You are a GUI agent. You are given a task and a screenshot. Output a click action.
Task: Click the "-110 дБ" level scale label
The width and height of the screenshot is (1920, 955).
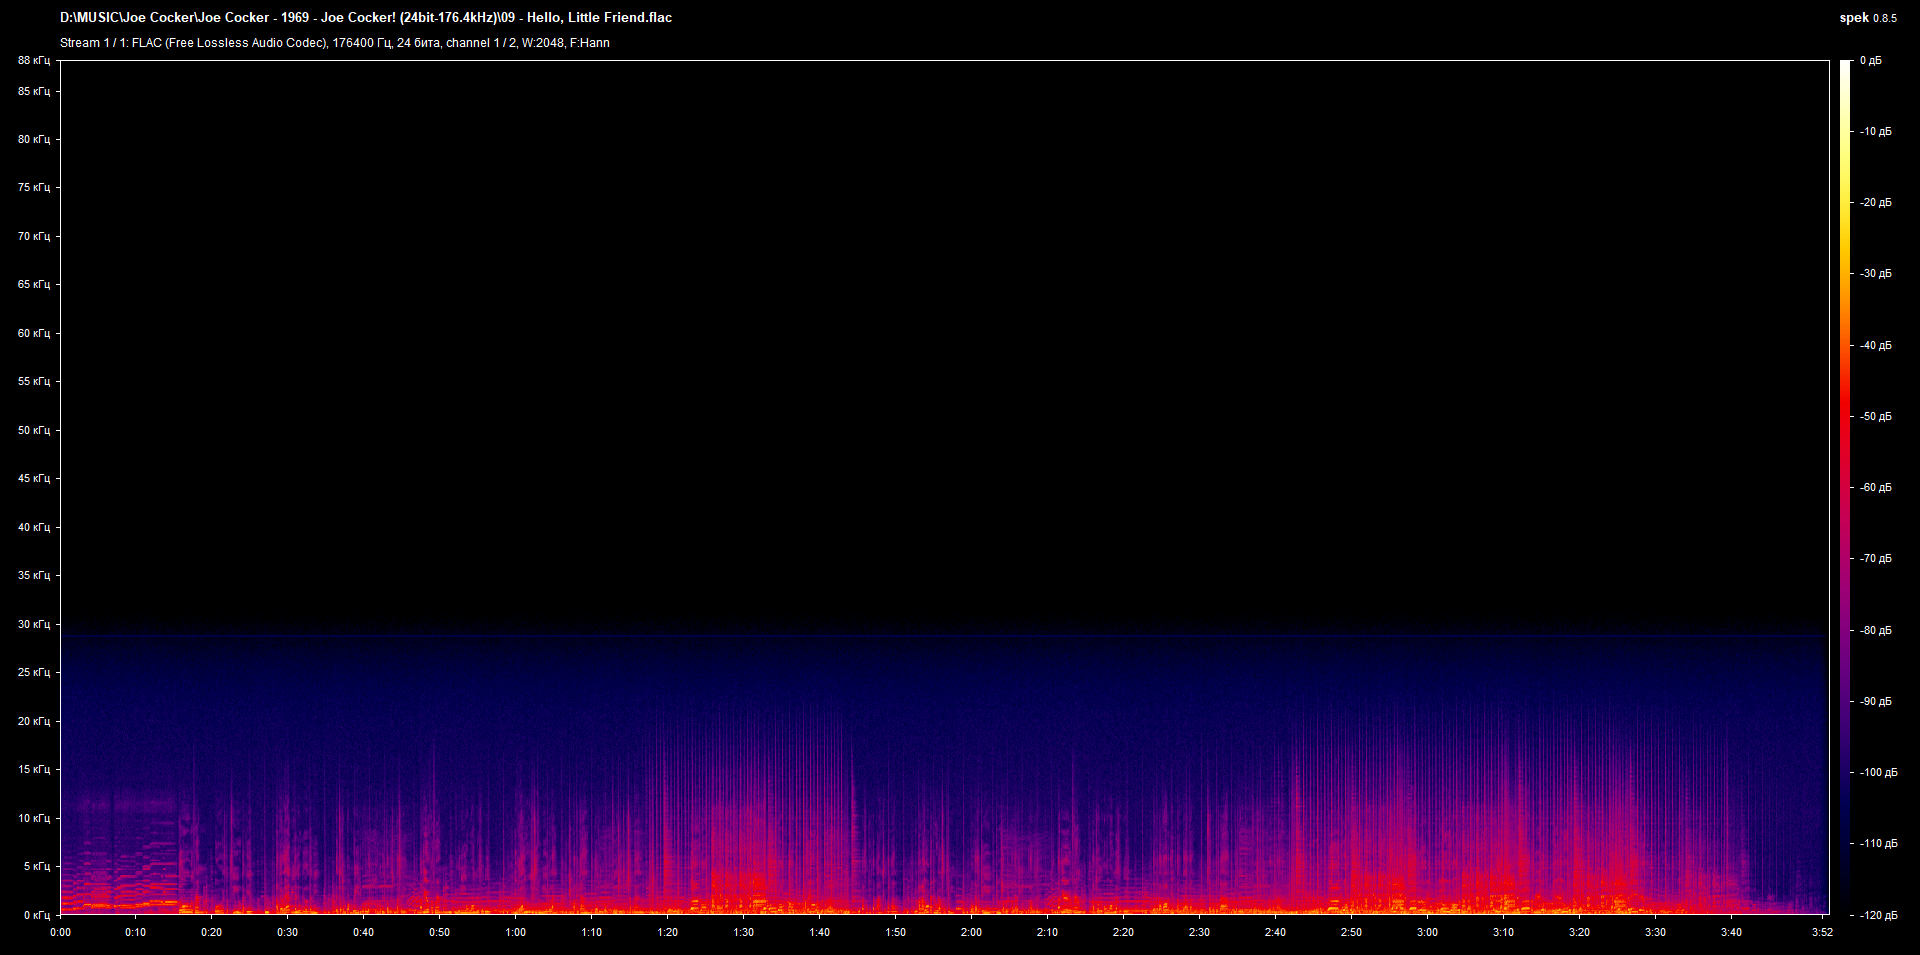[x=1878, y=844]
